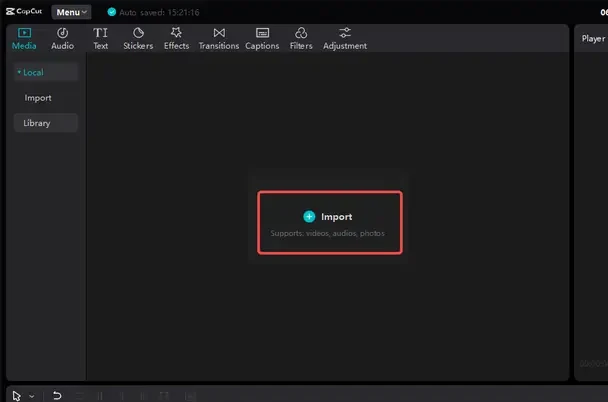Select Library in the left sidebar
This screenshot has height=402, width=608.
[45, 123]
